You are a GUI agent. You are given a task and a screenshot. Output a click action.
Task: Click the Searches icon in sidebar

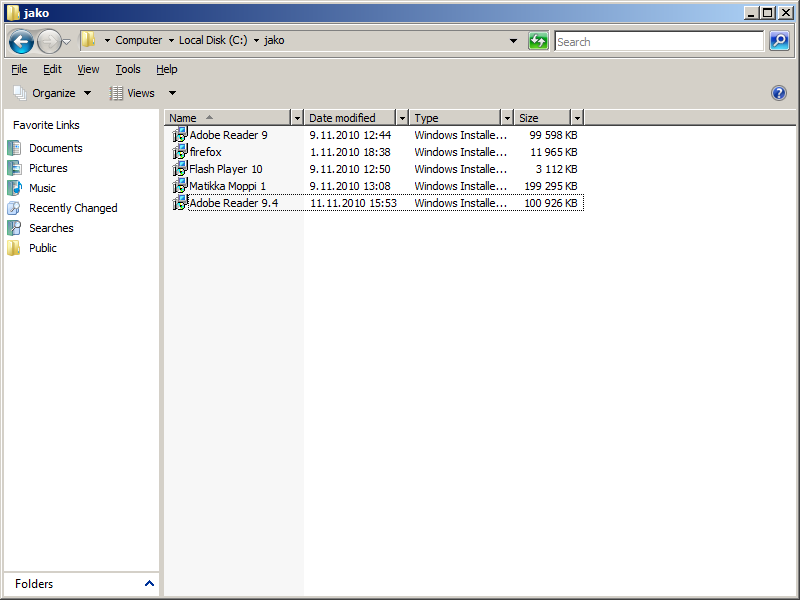pos(14,228)
